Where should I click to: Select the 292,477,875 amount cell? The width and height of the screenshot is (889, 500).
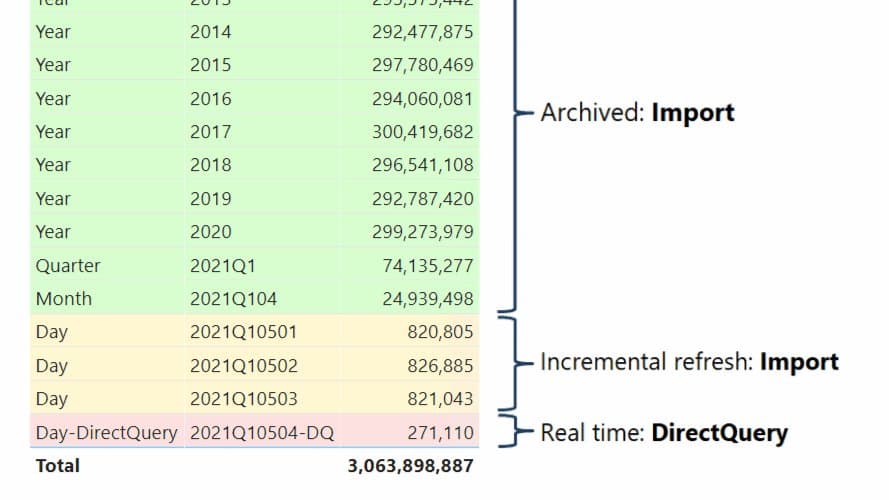422,32
